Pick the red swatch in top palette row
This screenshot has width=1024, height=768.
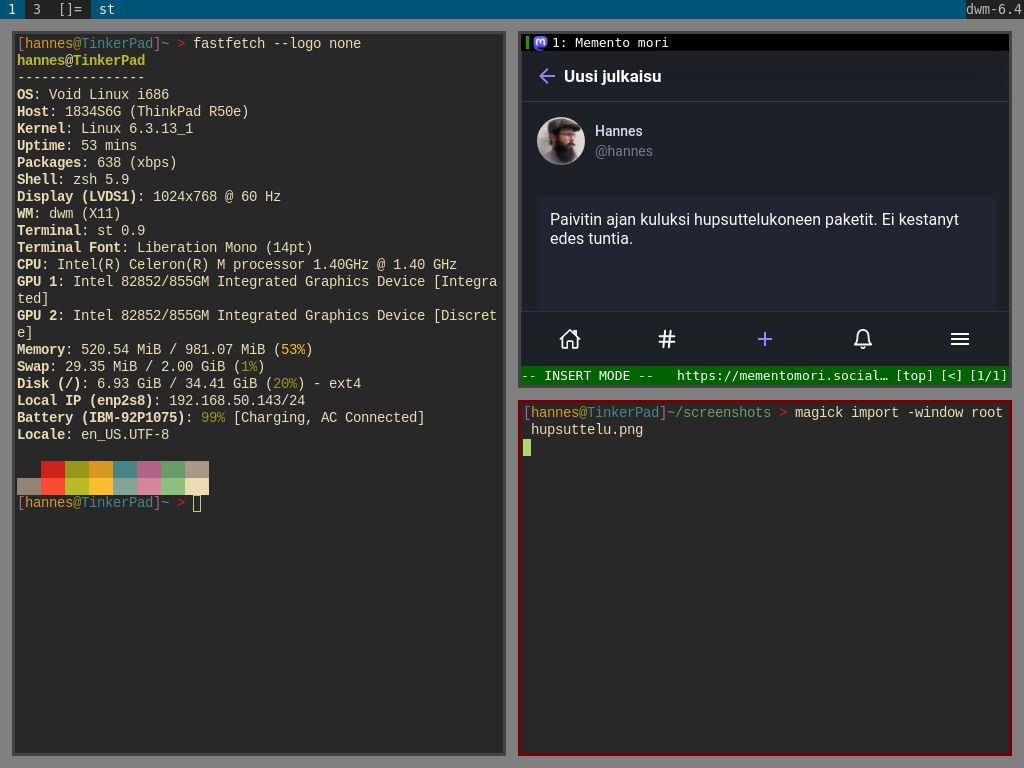(53, 469)
